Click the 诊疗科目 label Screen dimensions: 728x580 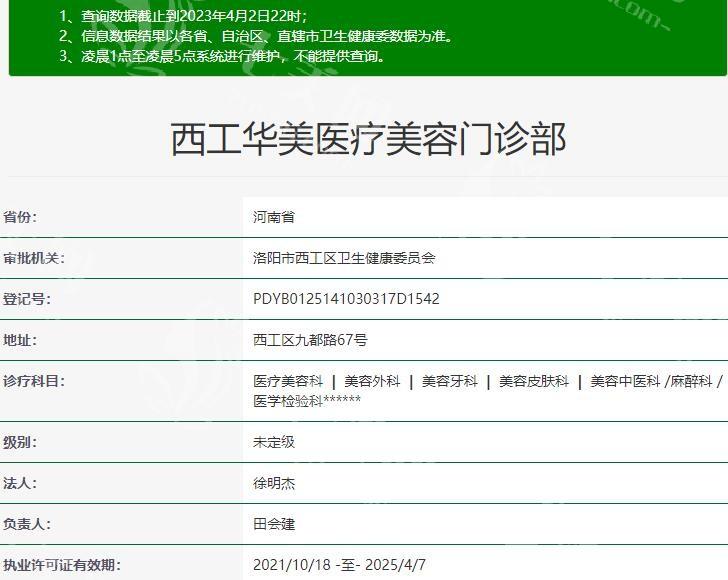33,381
